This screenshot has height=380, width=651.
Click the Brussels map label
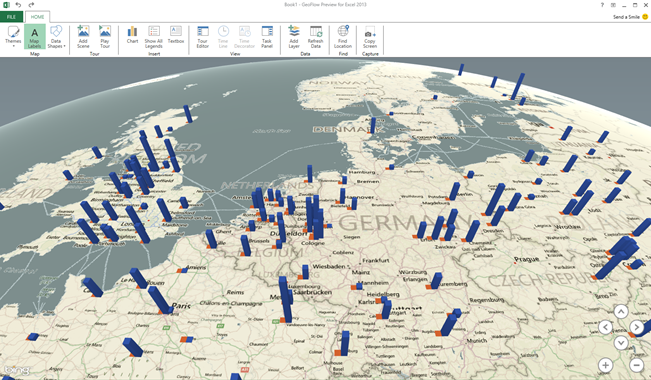[259, 241]
